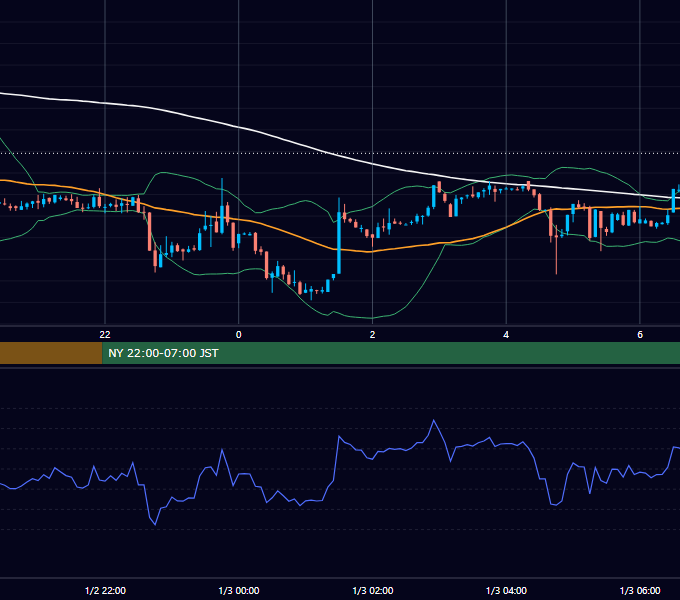Click the time axis label 4
The width and height of the screenshot is (680, 600).
tap(506, 335)
